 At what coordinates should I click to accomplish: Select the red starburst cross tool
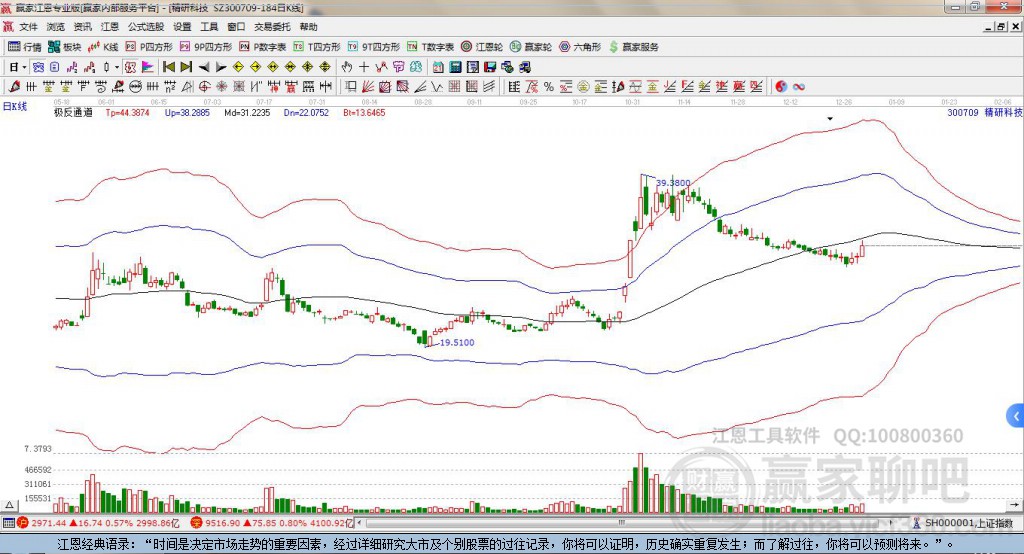click(x=221, y=87)
